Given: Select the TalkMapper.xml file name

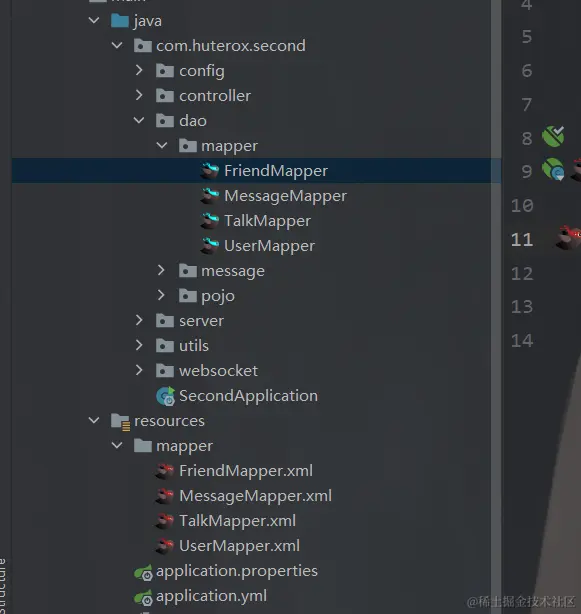Looking at the screenshot, I should click(x=237, y=521).
